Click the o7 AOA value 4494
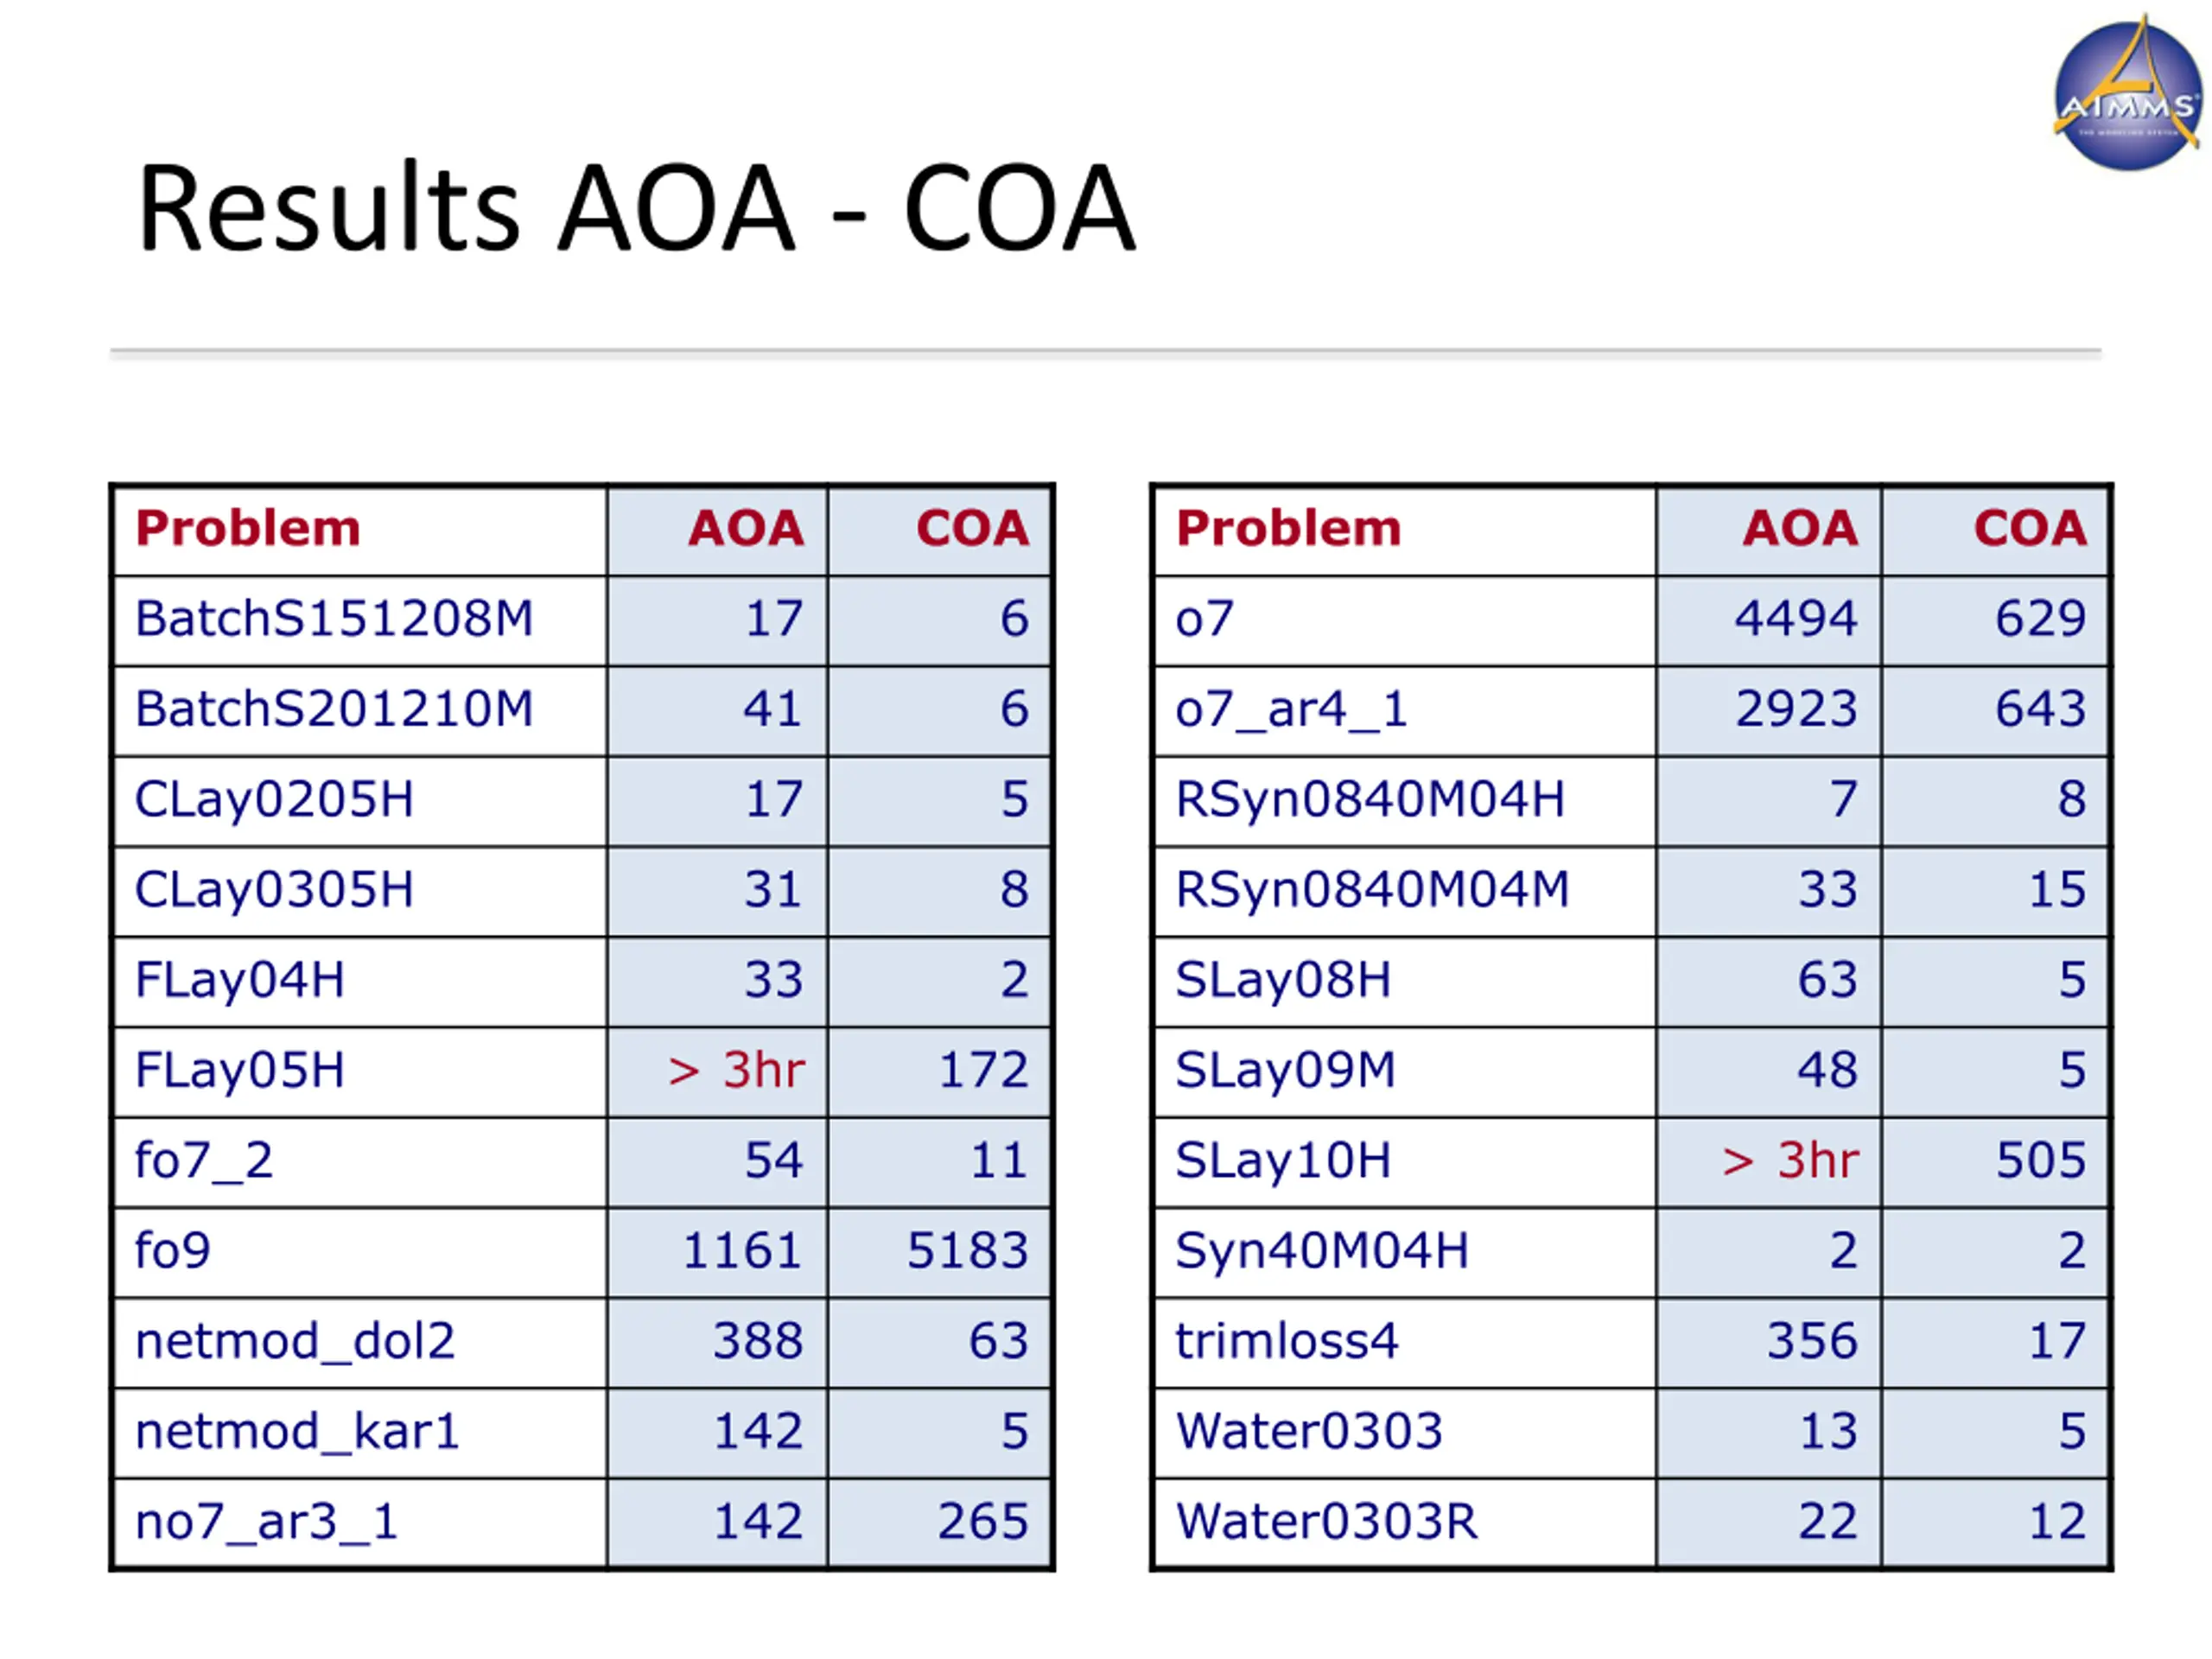The image size is (2212, 1659). tap(1795, 619)
